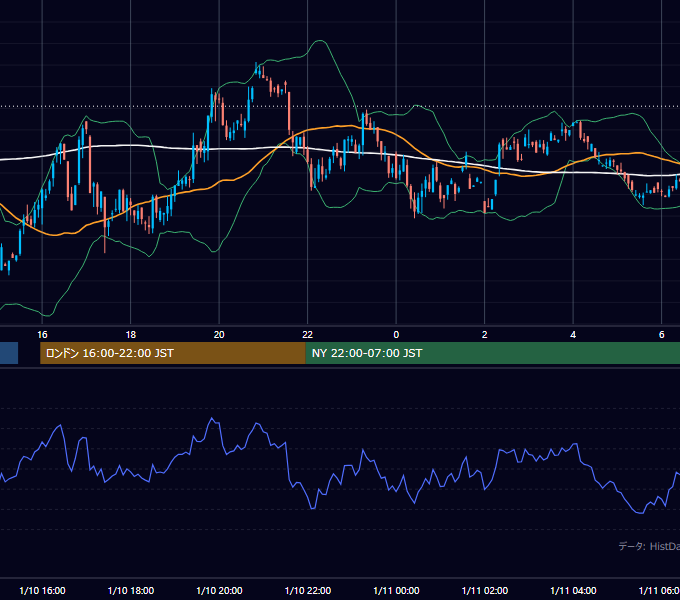The height and width of the screenshot is (600, 680).
Task: Click the 1/10 18:00 time label
Action: (131, 590)
